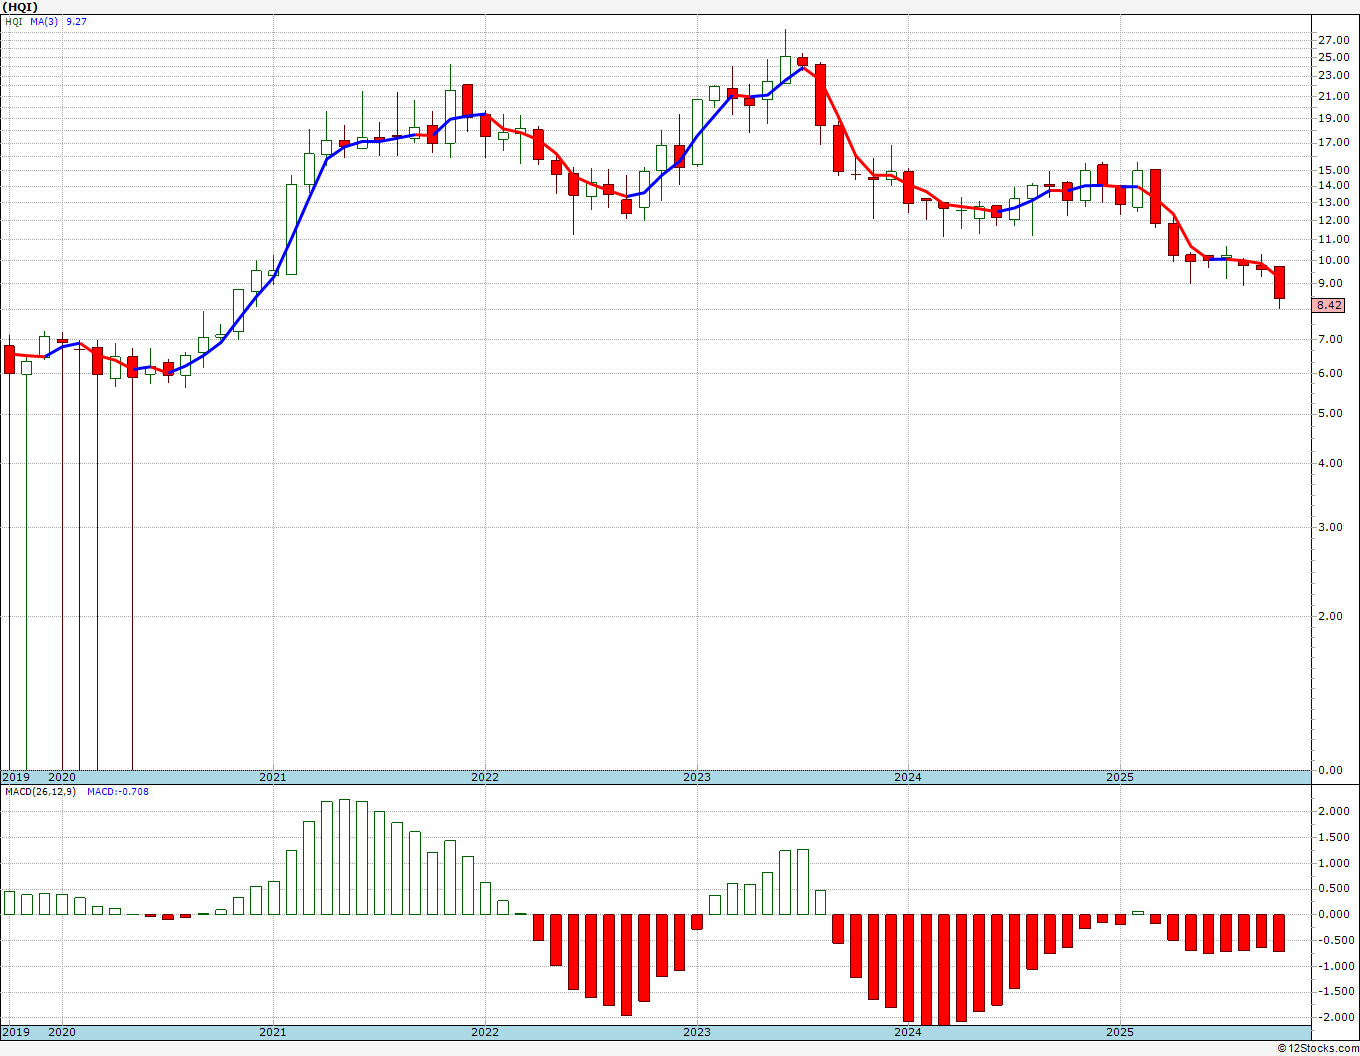This screenshot has width=1360, height=1056.
Task: Click the 21.00 price axis label
Action: coord(1334,96)
